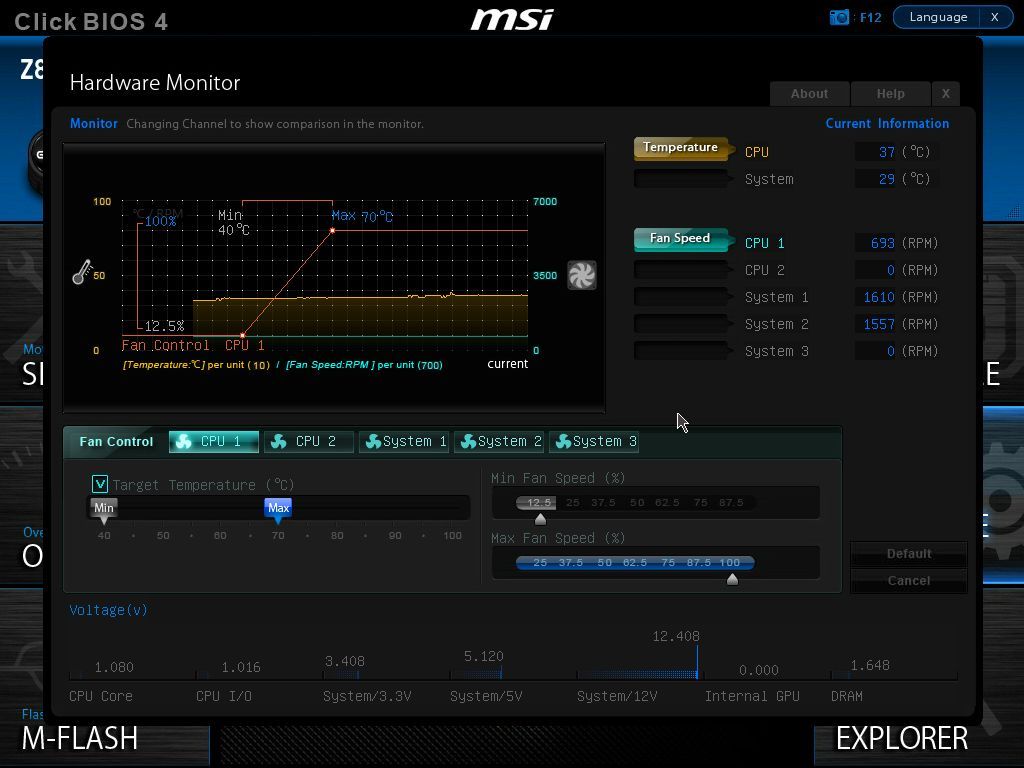Click the Min target temperature slider handle
1024x768 pixels.
pos(104,511)
